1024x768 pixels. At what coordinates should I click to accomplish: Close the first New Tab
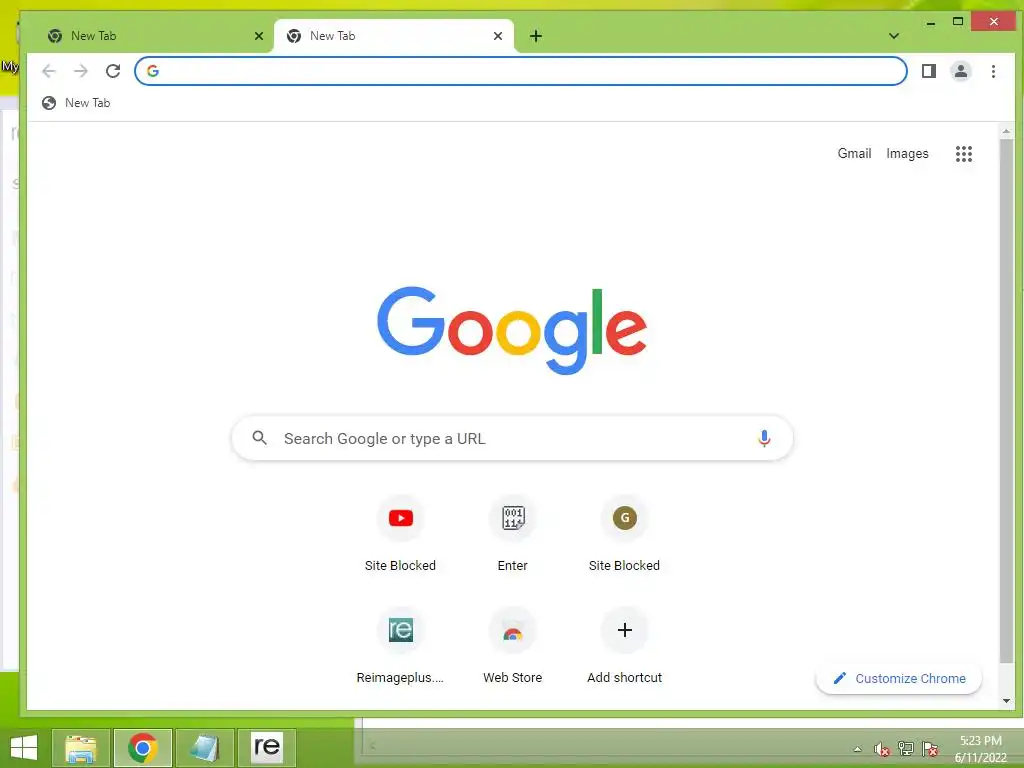(259, 36)
